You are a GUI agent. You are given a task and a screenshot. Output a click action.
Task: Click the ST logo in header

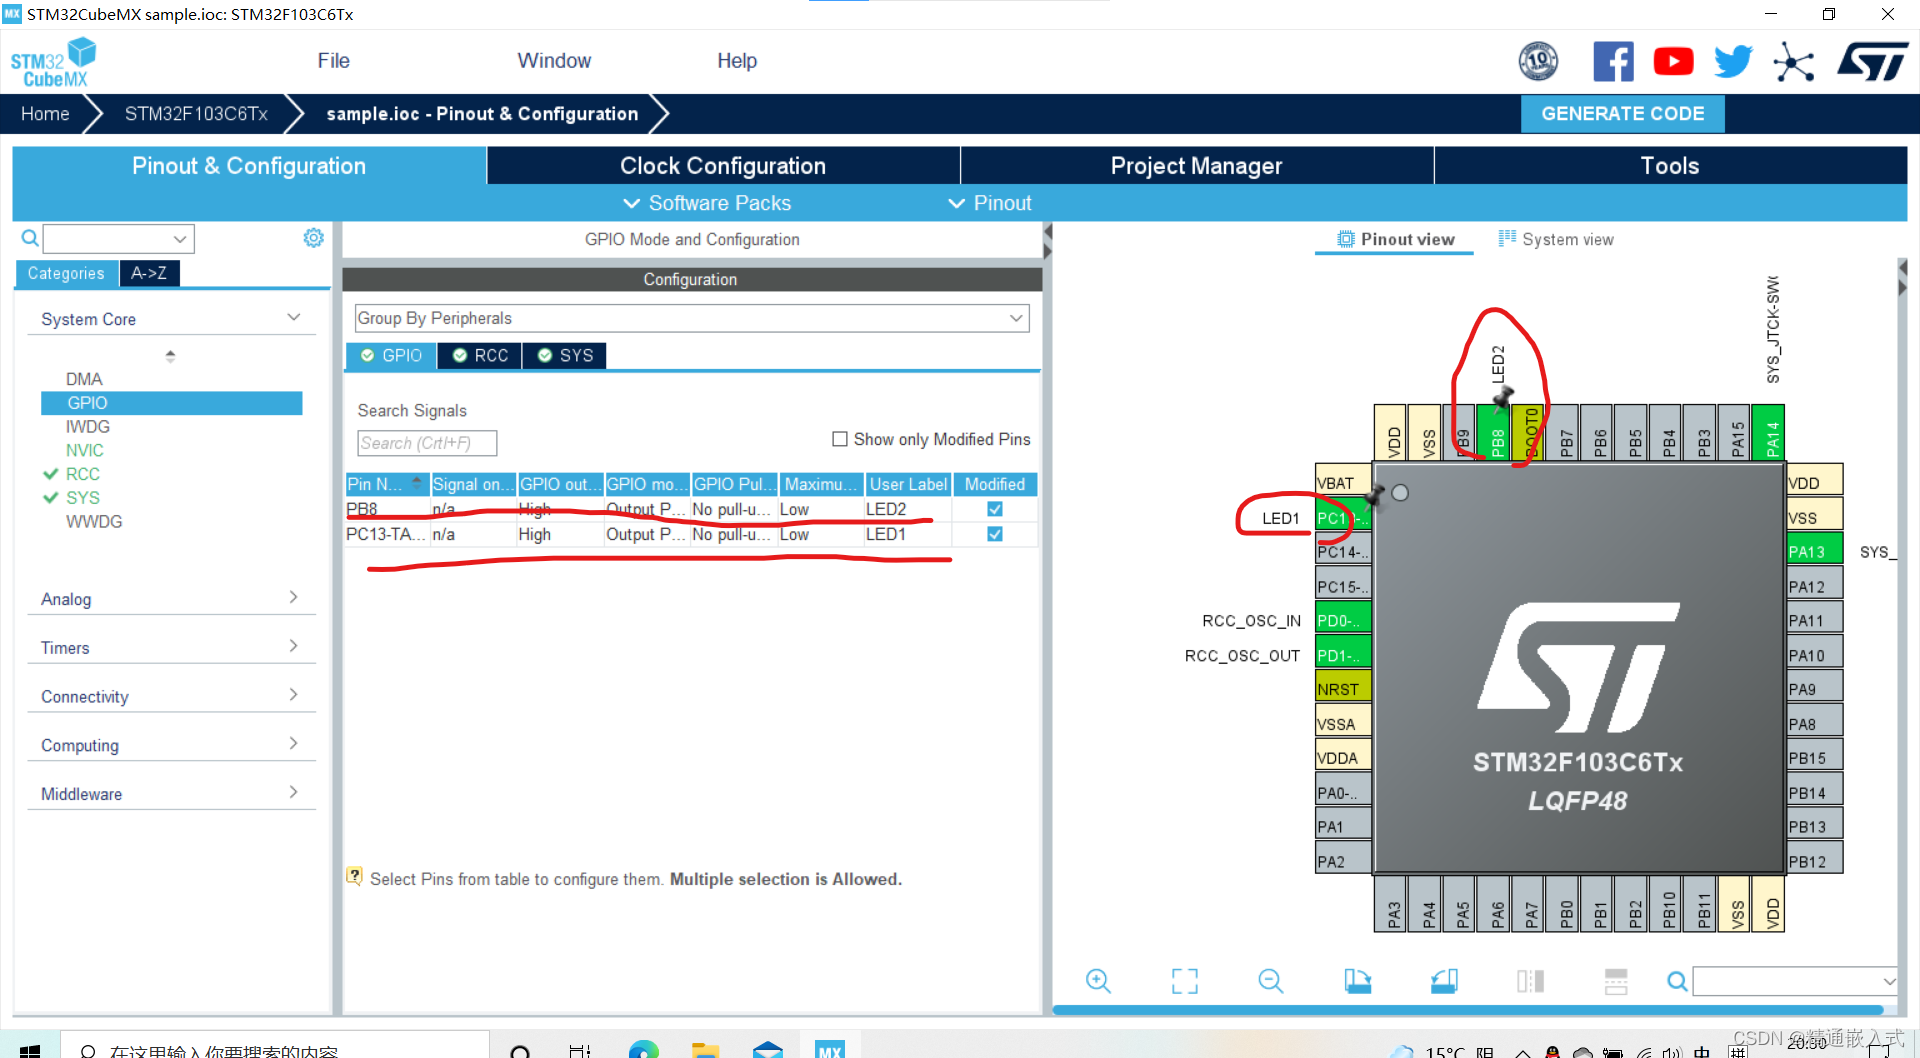tap(1872, 62)
